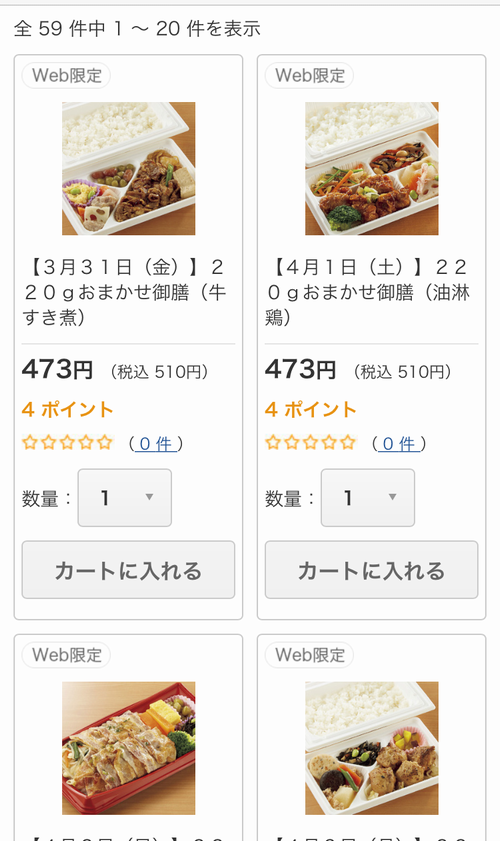Add the 牛すき煮 bento to cart
500x841 pixels.
[x=128, y=570]
